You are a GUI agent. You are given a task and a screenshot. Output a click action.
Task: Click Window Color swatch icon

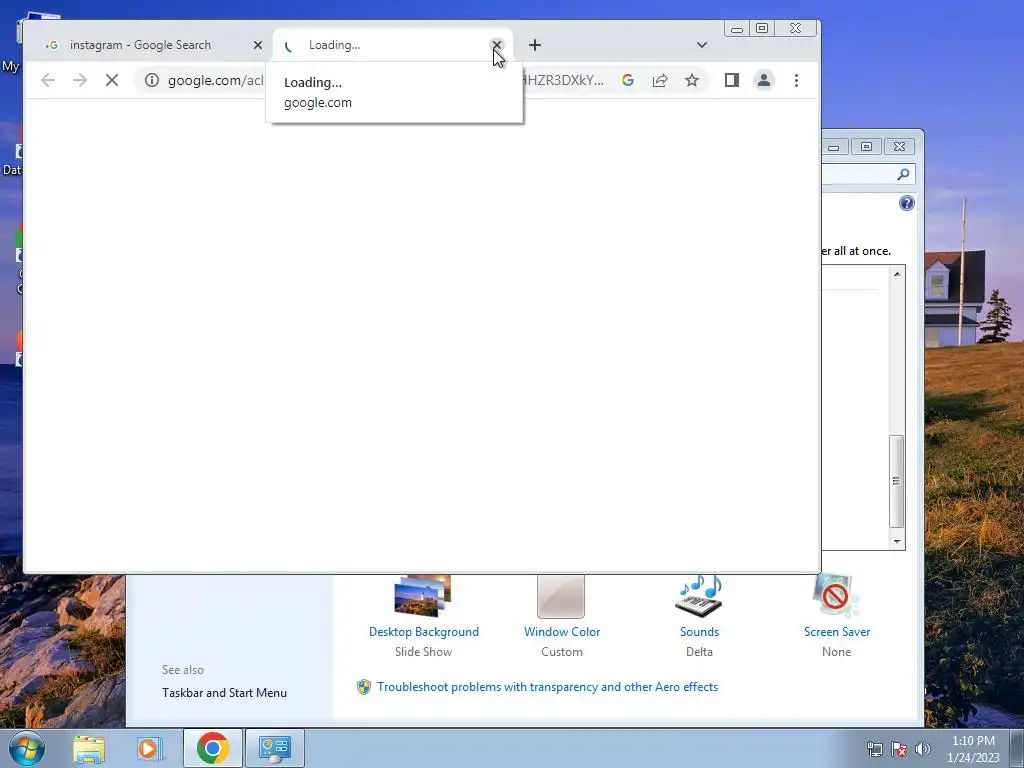pos(561,596)
